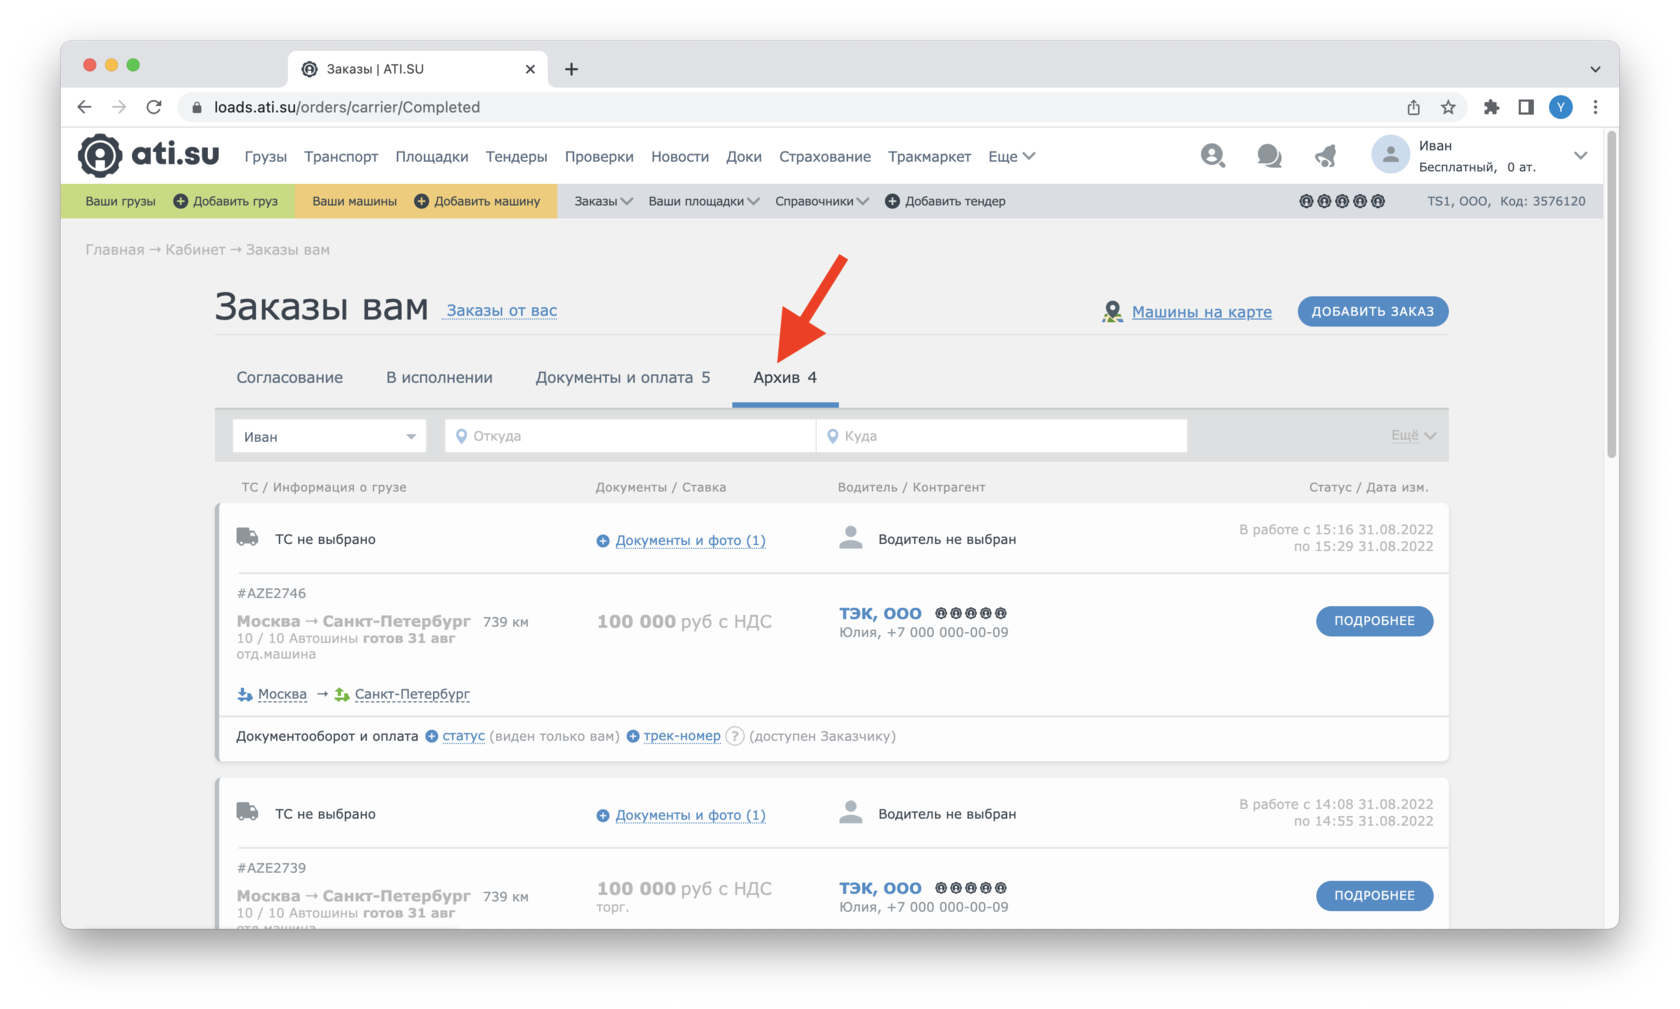Click plus icon next to статус link
Screen dimensions: 1680x1009
[x=432, y=736]
